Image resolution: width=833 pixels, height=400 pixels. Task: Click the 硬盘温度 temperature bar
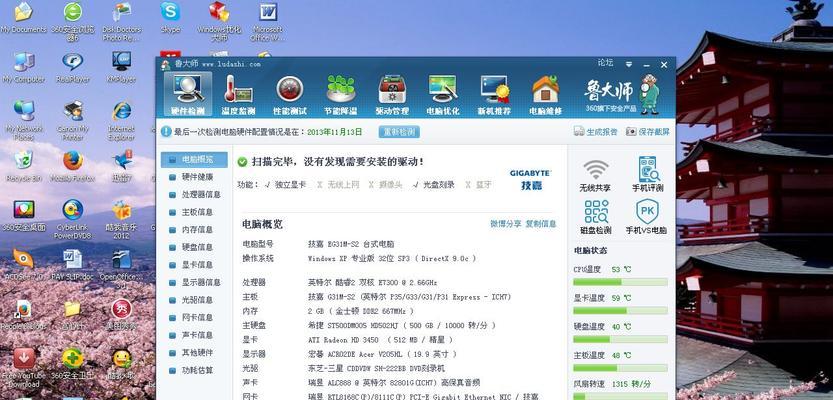[x=620, y=339]
